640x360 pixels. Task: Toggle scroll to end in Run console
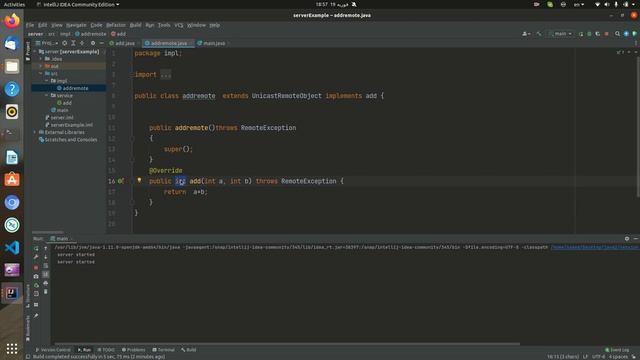point(46,274)
